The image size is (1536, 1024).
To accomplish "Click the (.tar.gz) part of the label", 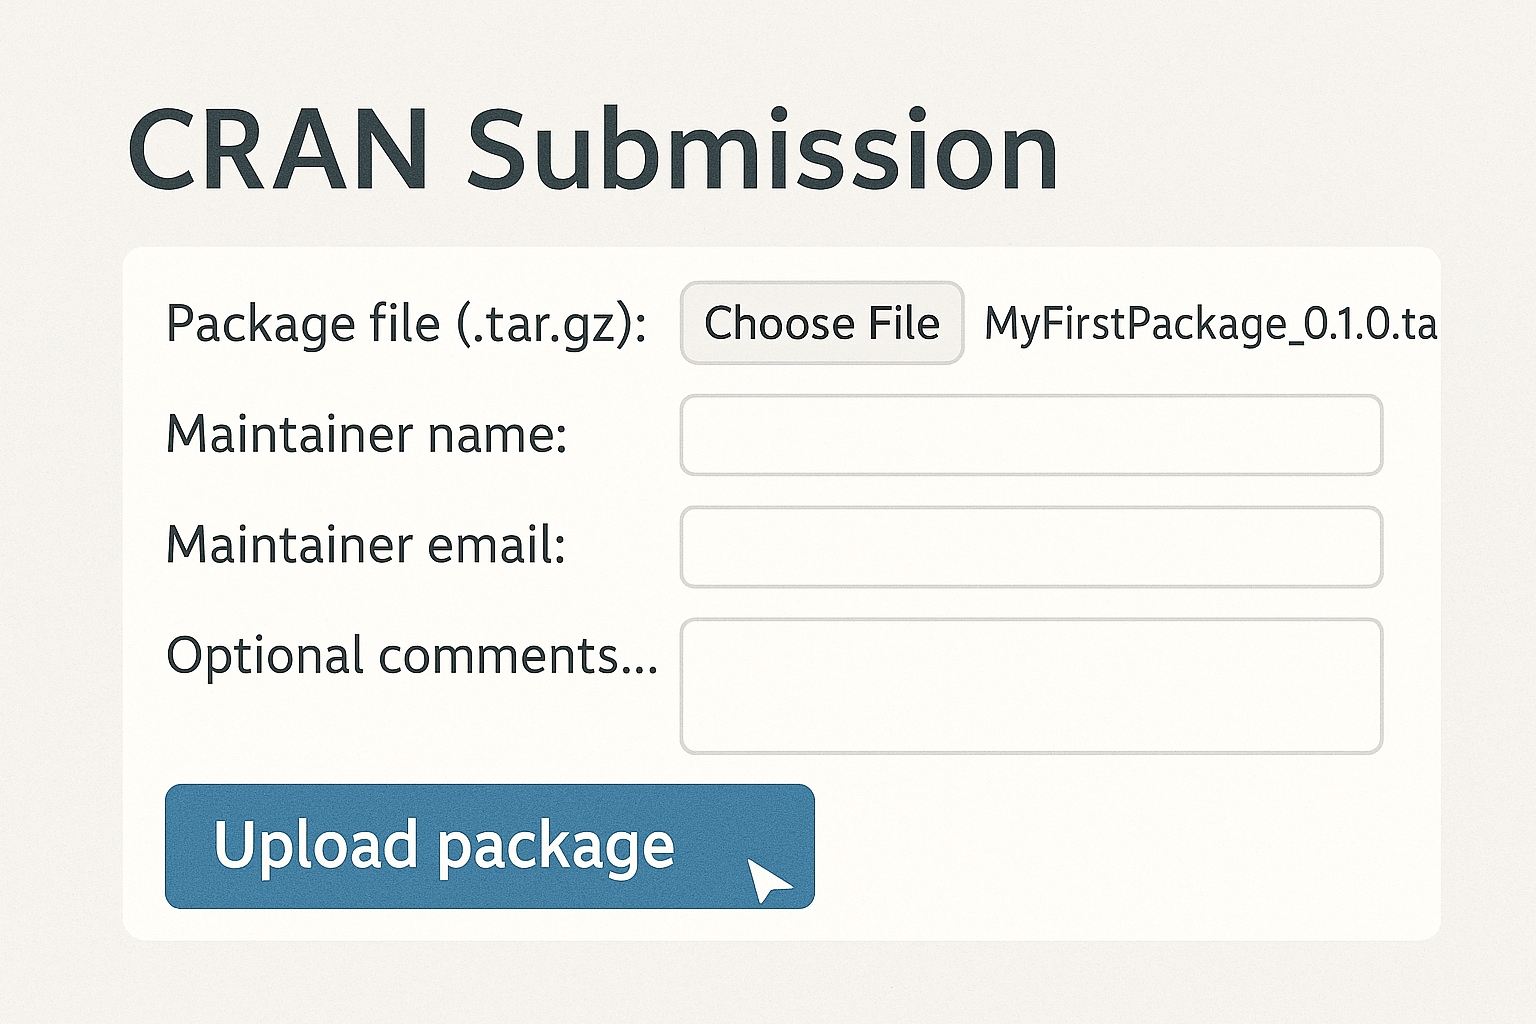I will pos(551,325).
